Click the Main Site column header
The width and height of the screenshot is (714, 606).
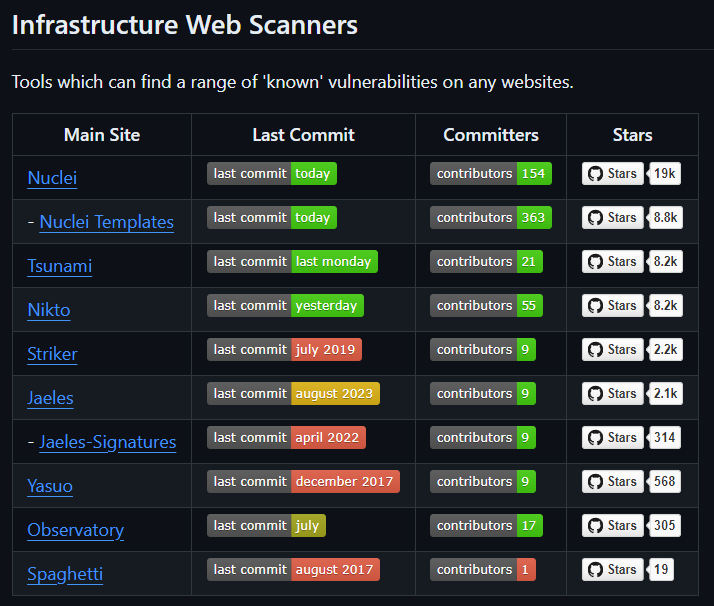tap(102, 135)
